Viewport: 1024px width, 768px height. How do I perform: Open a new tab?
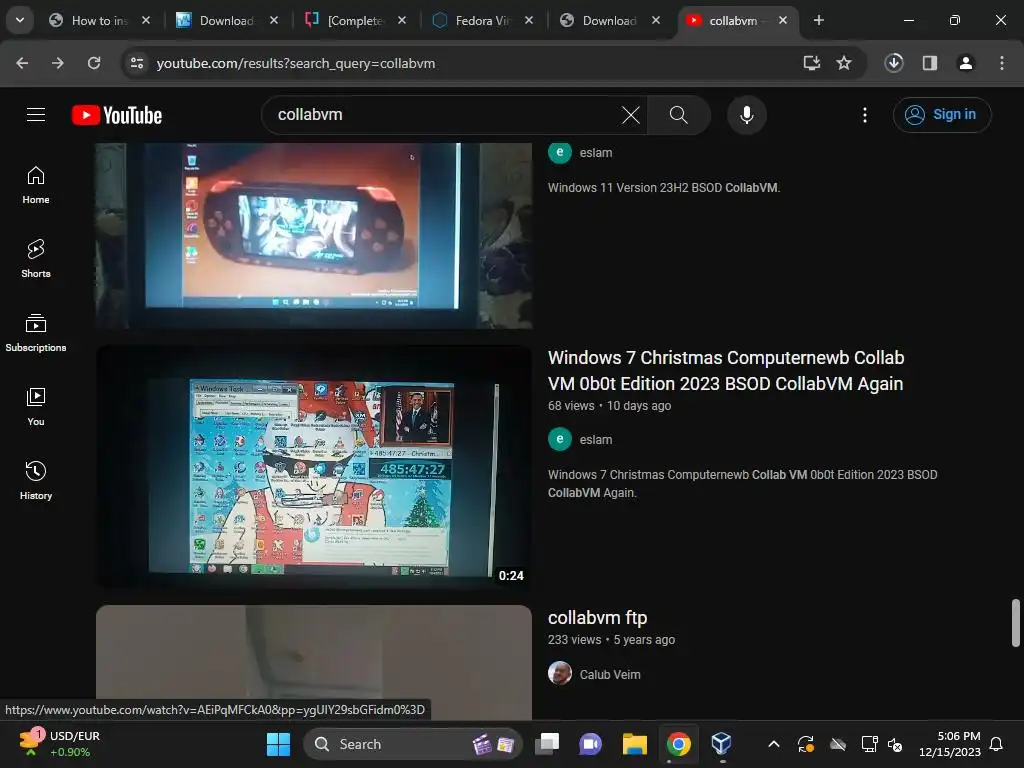[818, 20]
